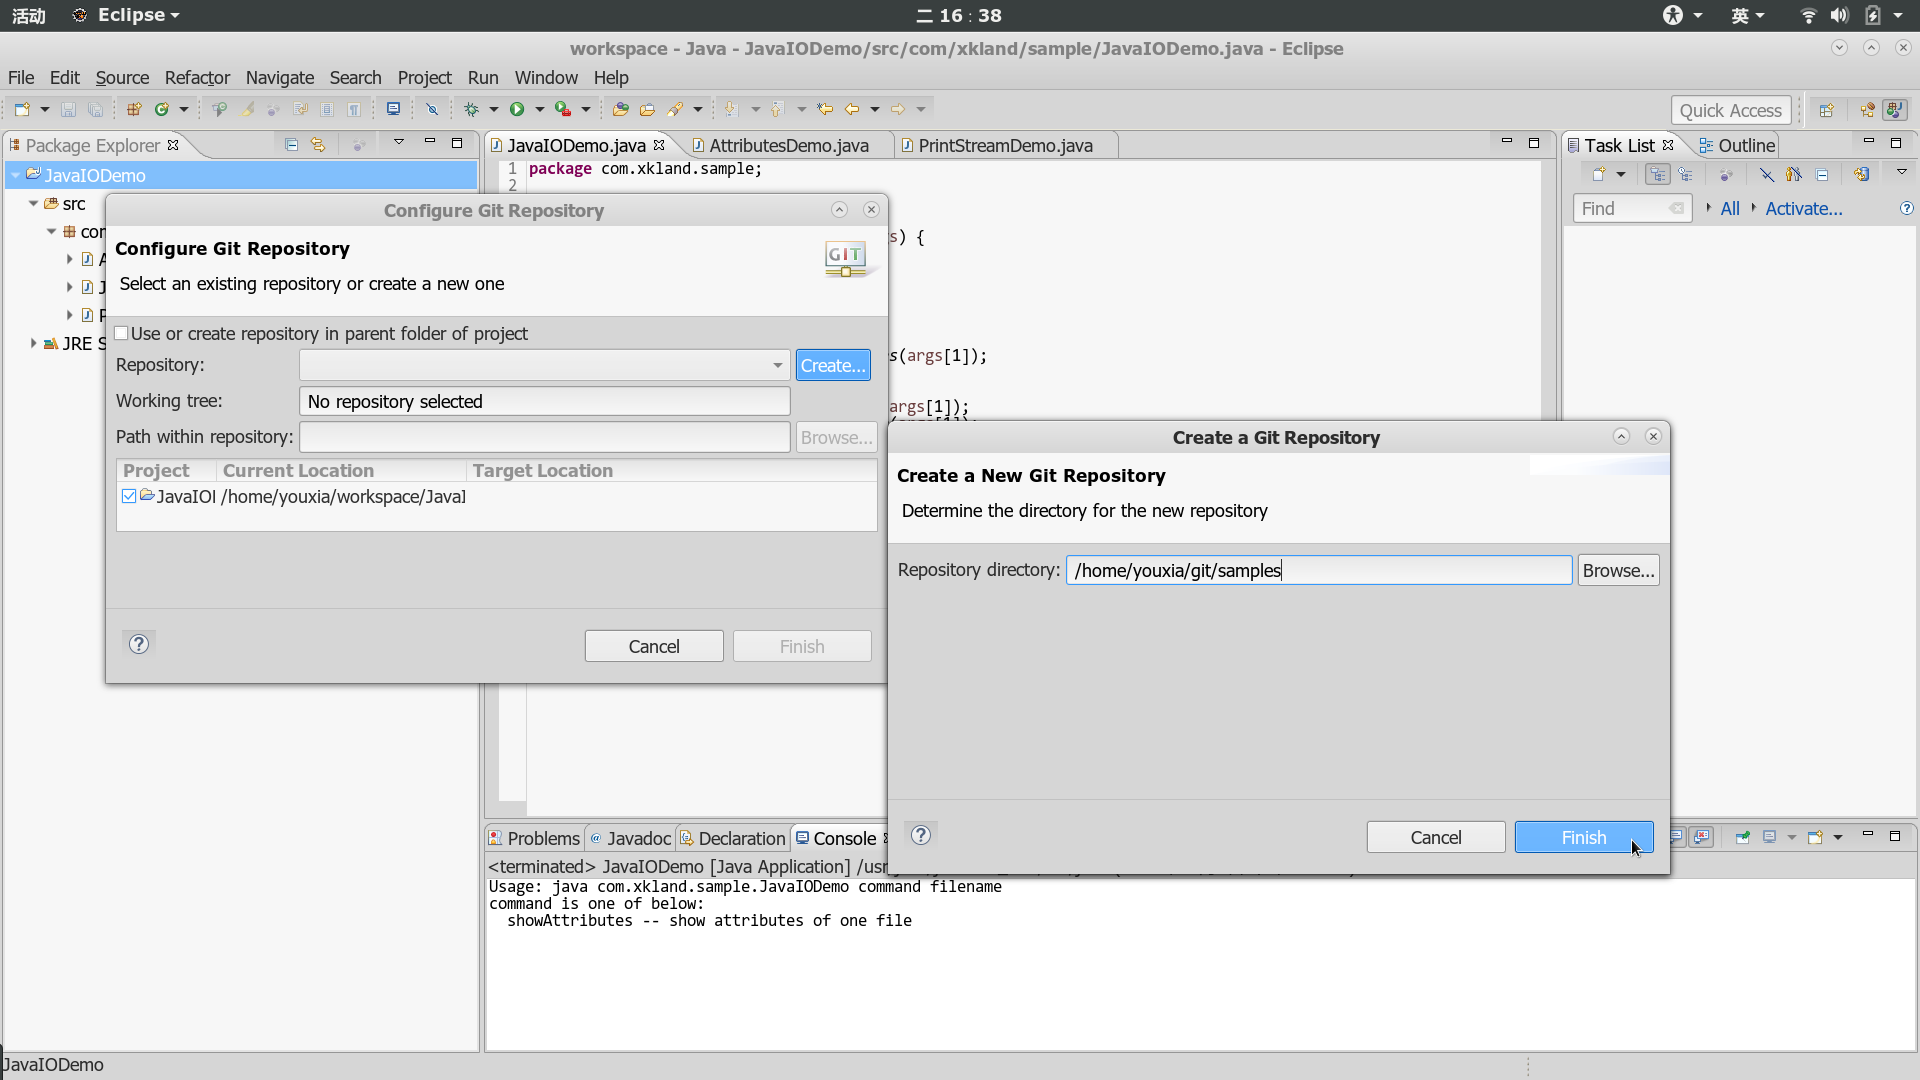The height and width of the screenshot is (1080, 1920).
Task: Click Finish in Create a Git Repository dialog
Action: pos(1583,837)
